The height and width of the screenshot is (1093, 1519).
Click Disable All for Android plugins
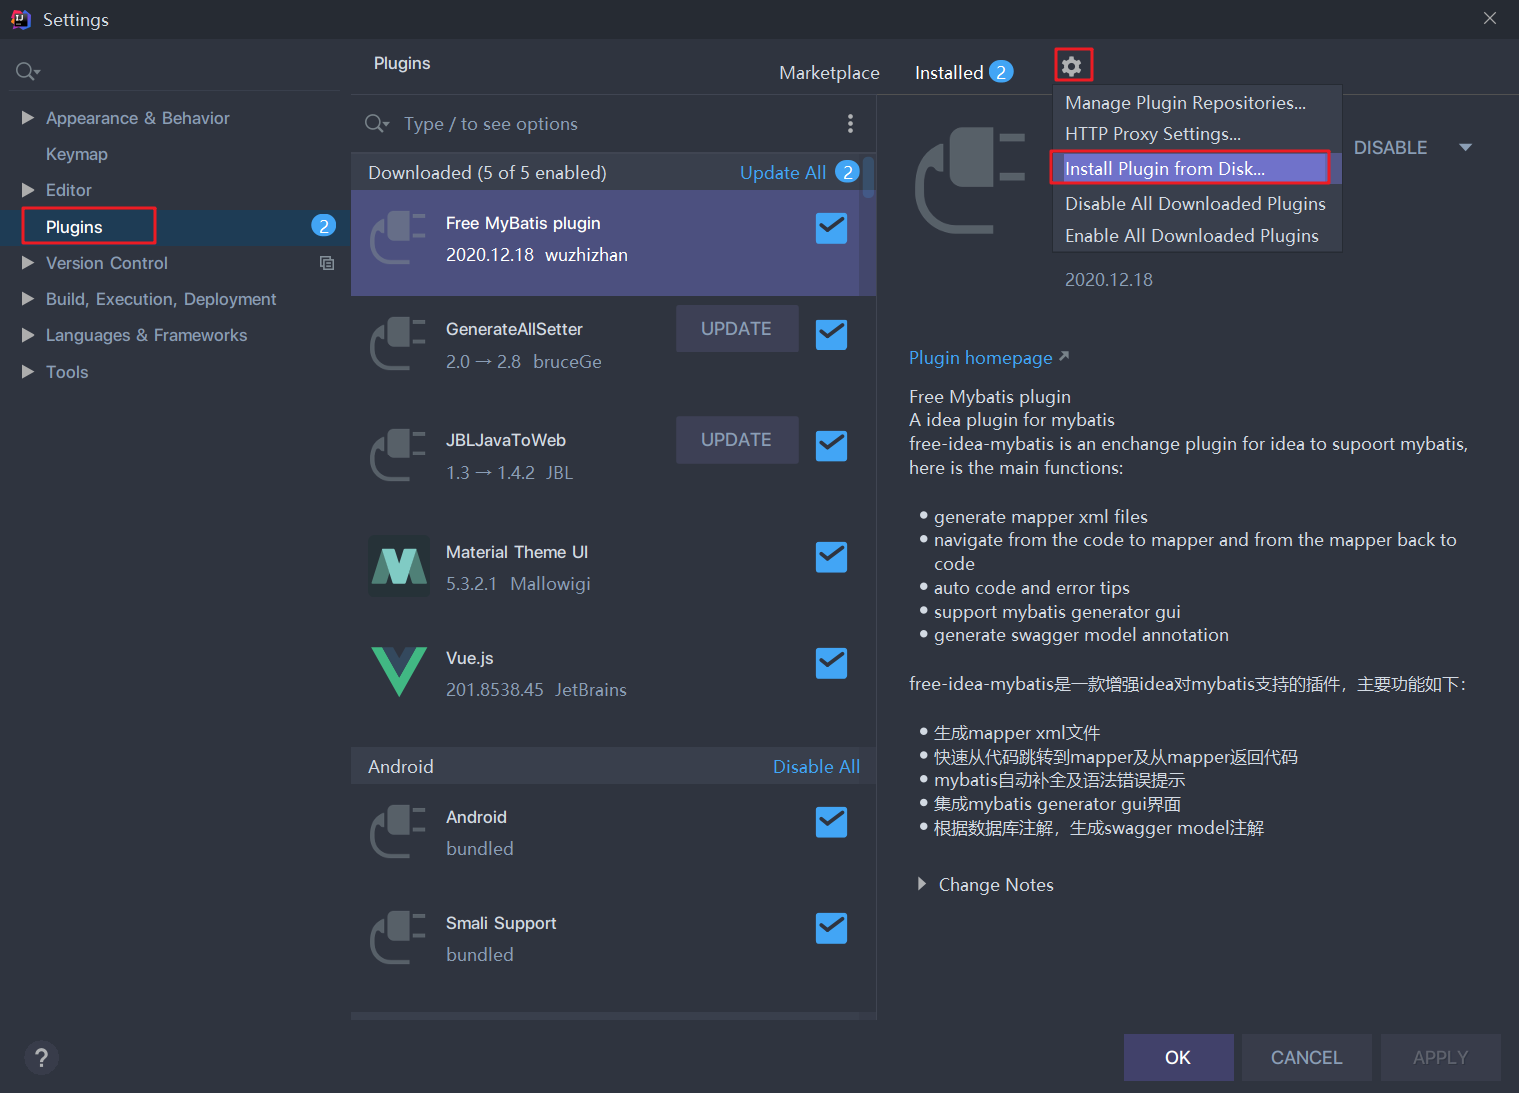(816, 766)
